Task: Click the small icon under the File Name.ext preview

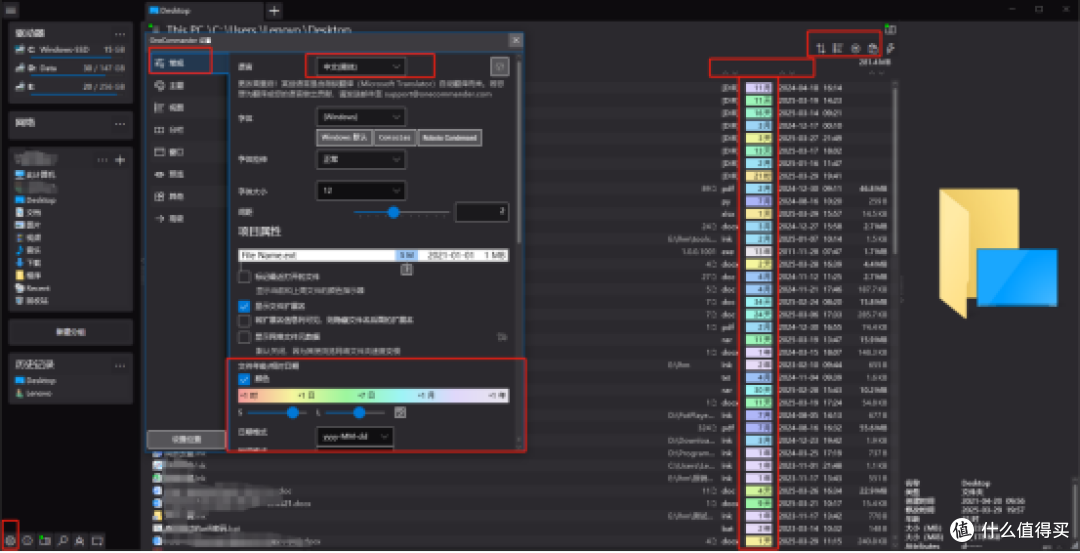Action: coord(406,269)
